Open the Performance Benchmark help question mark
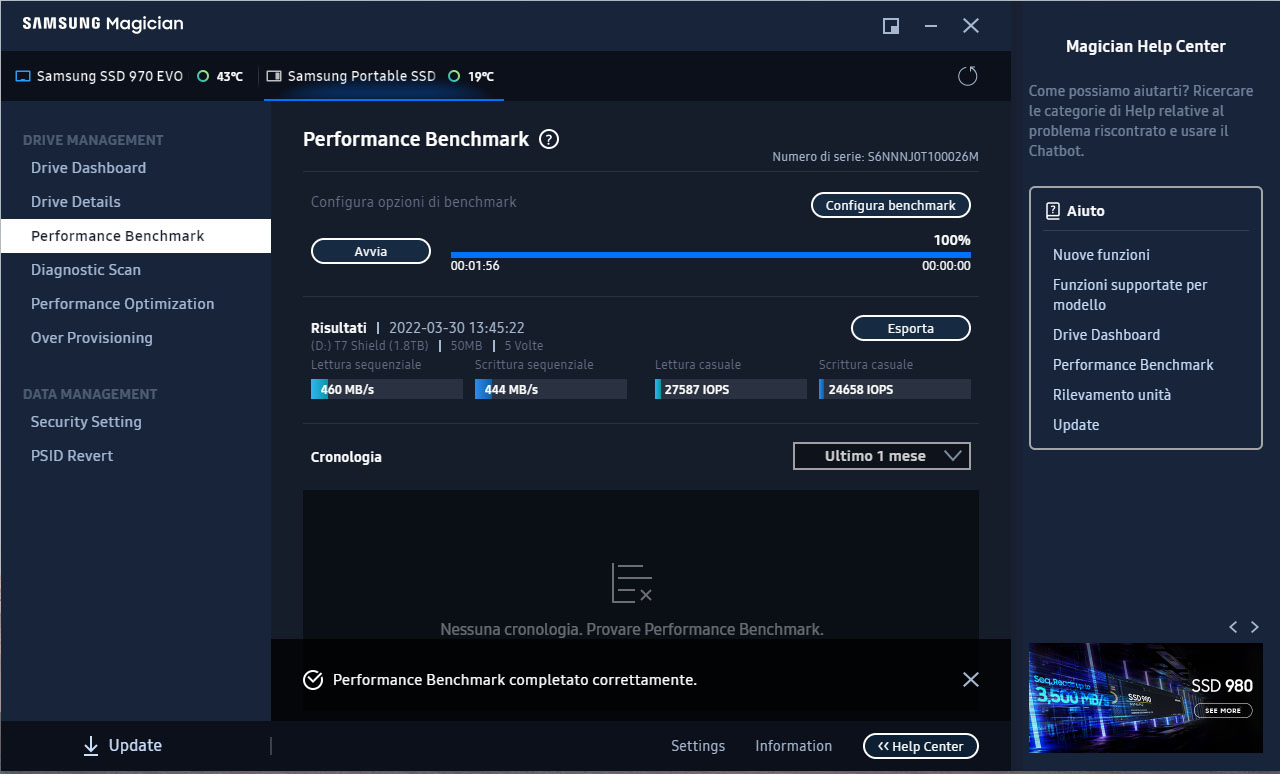This screenshot has height=774, width=1280. pos(549,140)
